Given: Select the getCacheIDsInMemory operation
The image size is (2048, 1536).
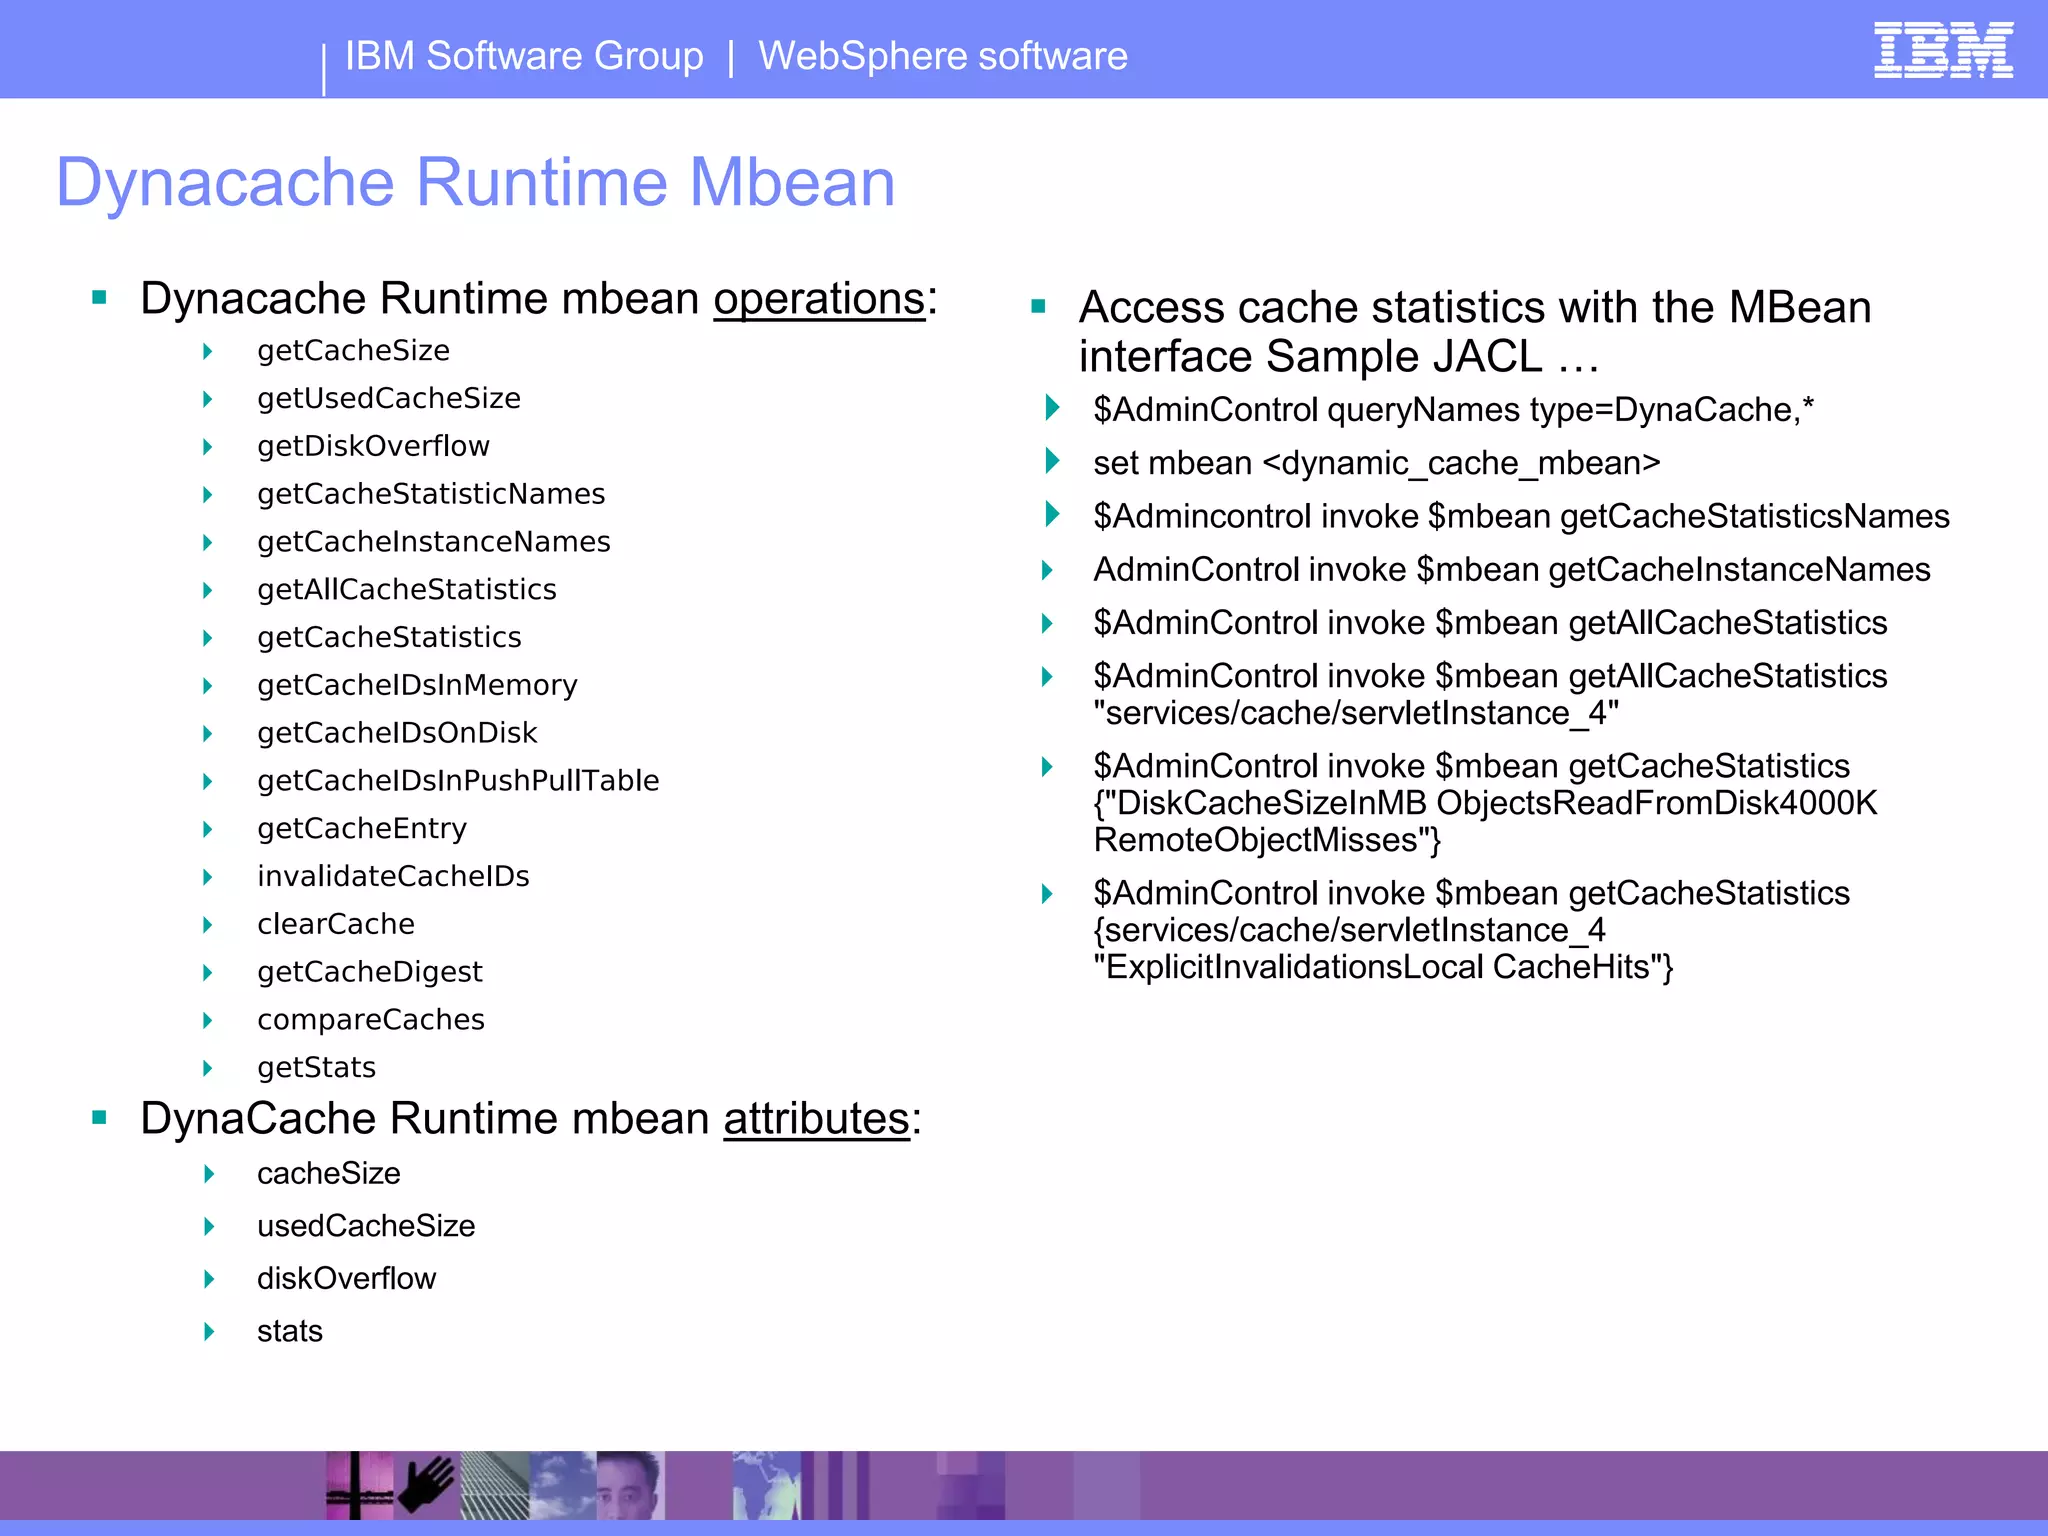Looking at the screenshot, I should [417, 685].
